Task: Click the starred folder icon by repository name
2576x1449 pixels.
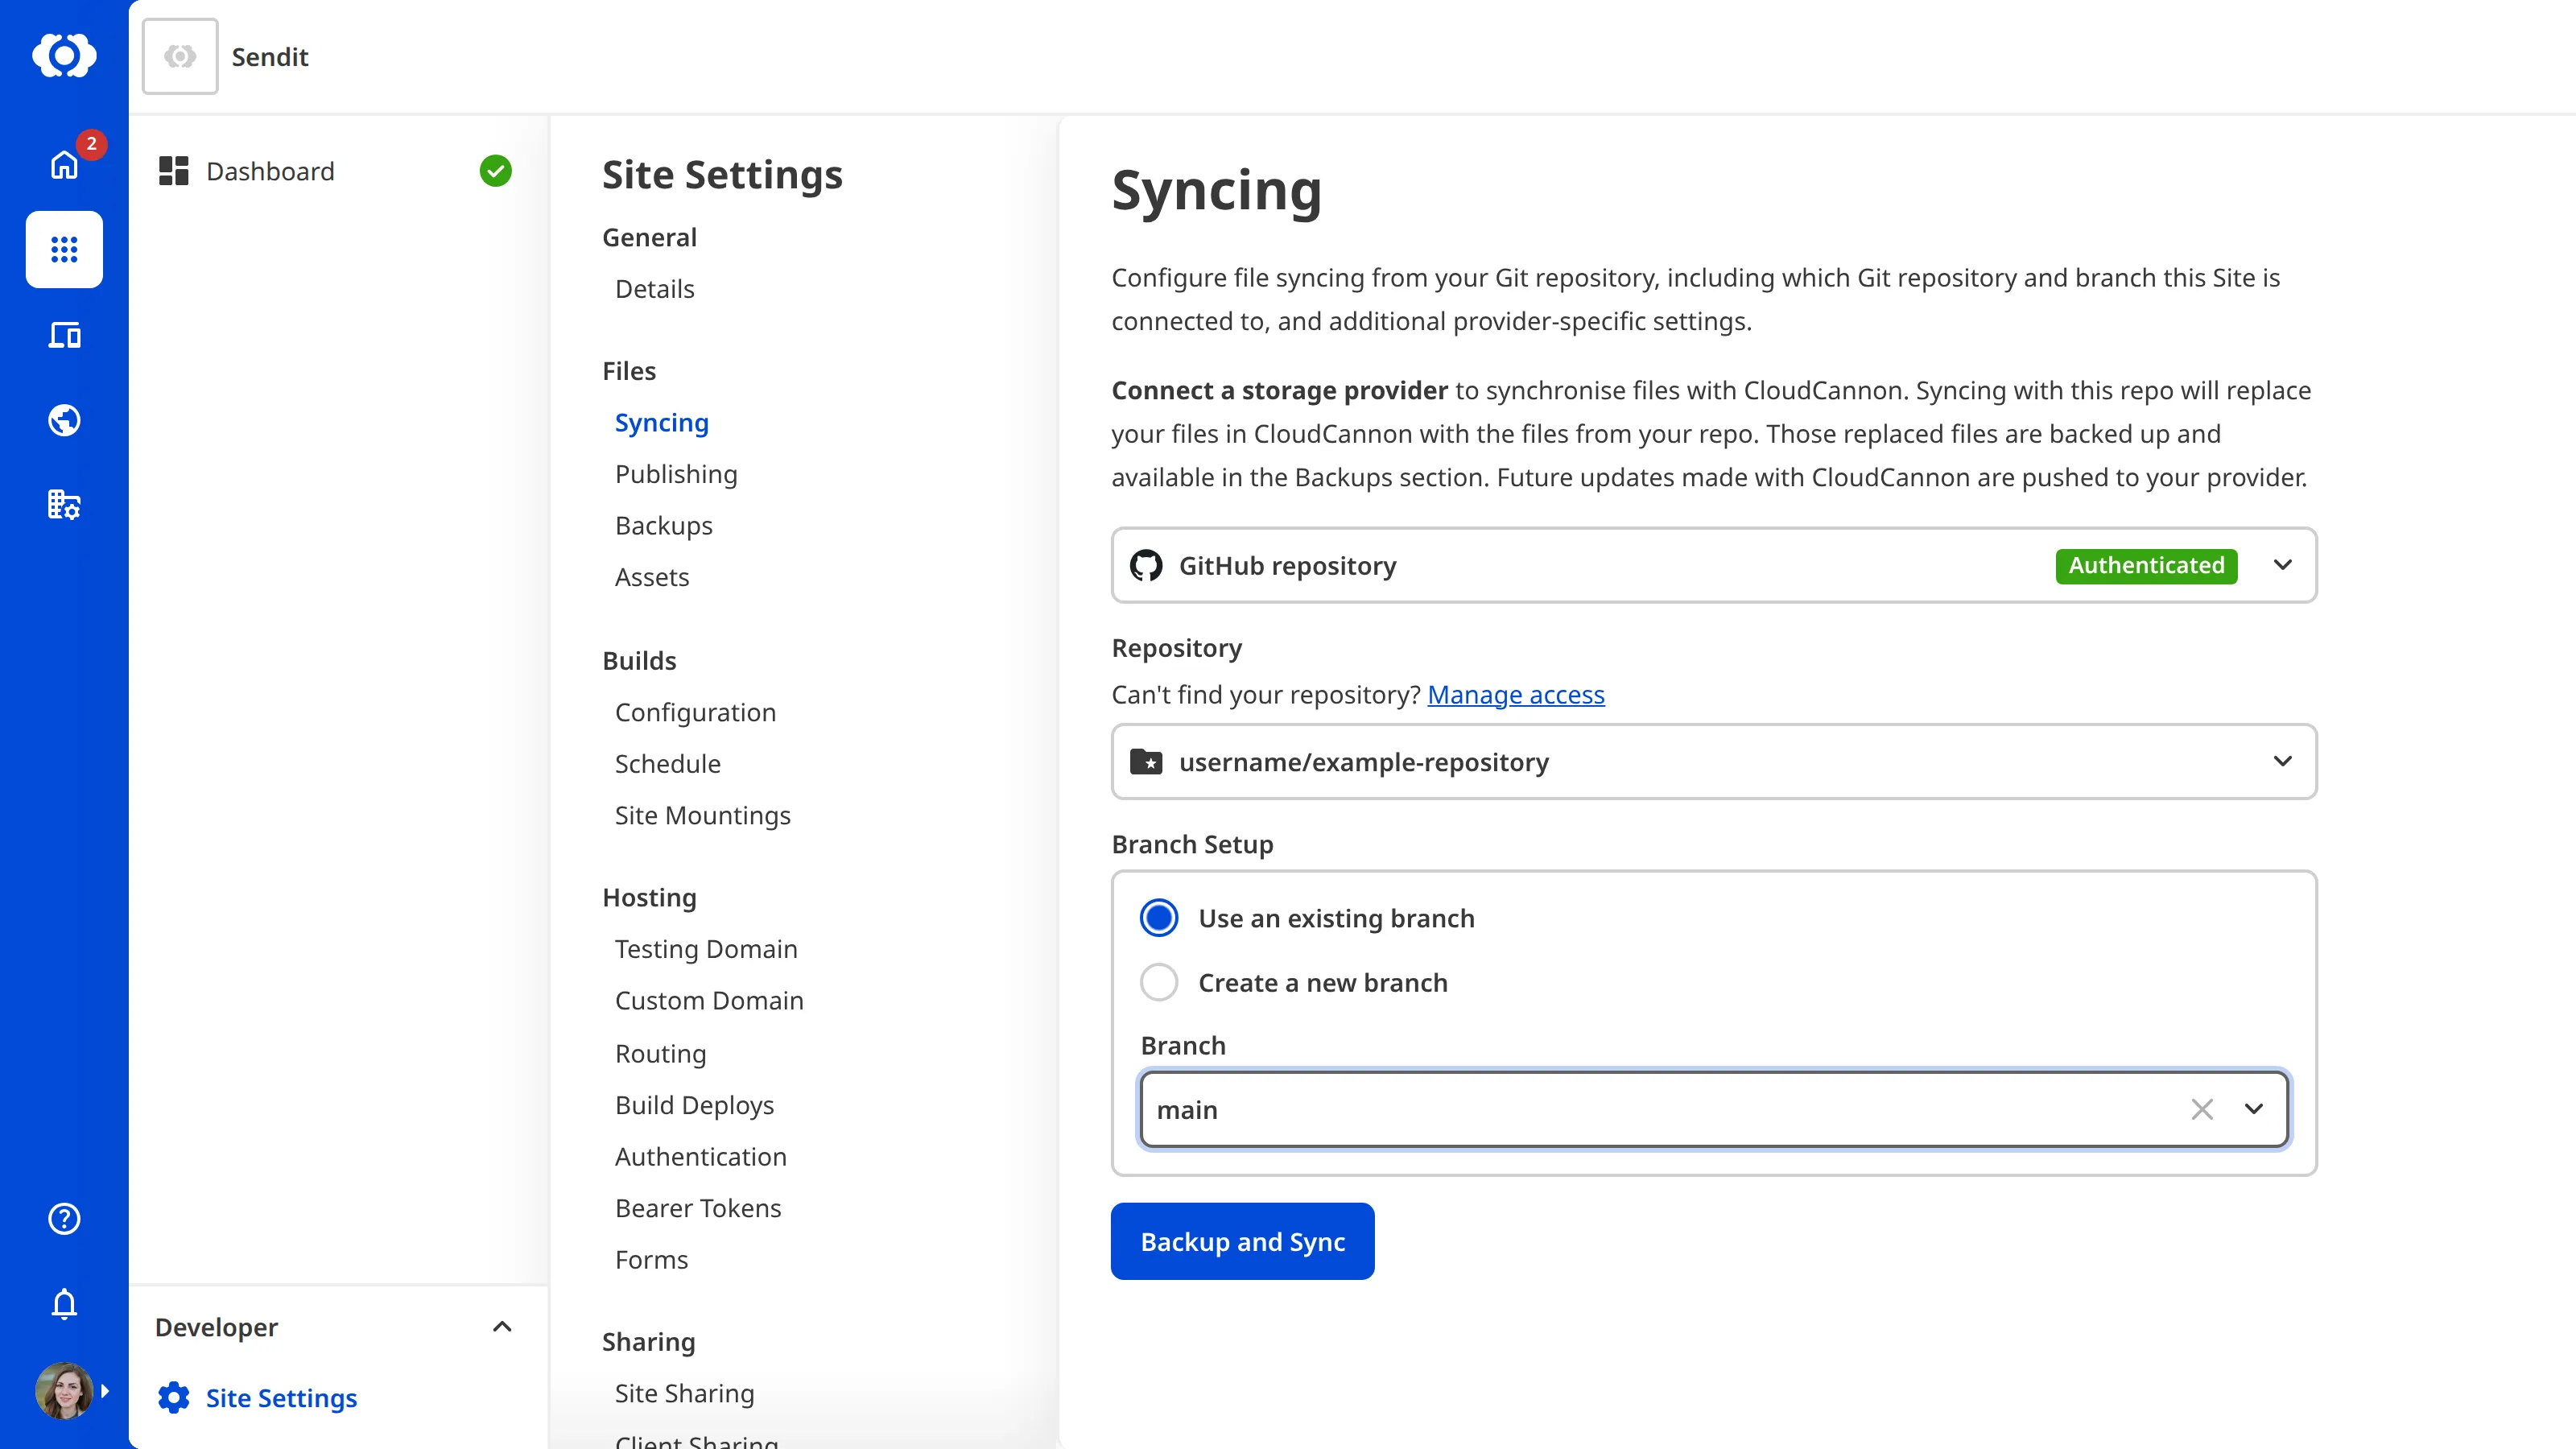Action: [1146, 762]
